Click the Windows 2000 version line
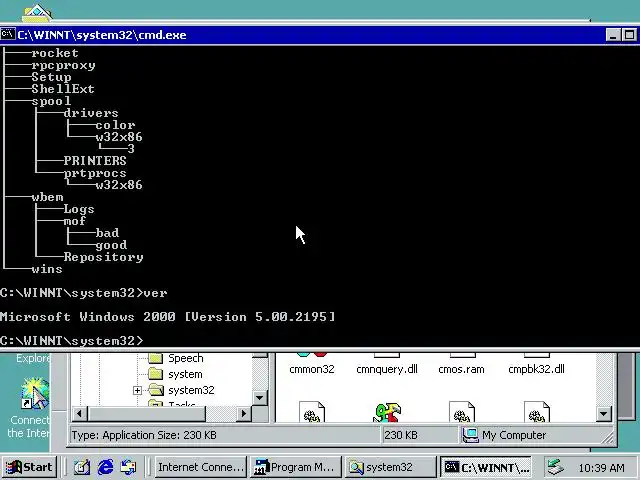Screen dimensions: 640x480 (167, 317)
